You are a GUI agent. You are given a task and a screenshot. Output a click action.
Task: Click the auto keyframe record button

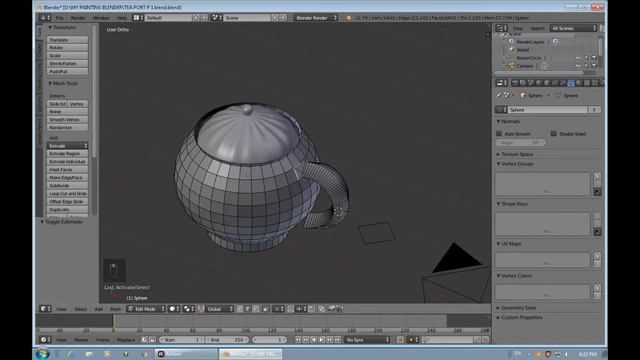400,340
